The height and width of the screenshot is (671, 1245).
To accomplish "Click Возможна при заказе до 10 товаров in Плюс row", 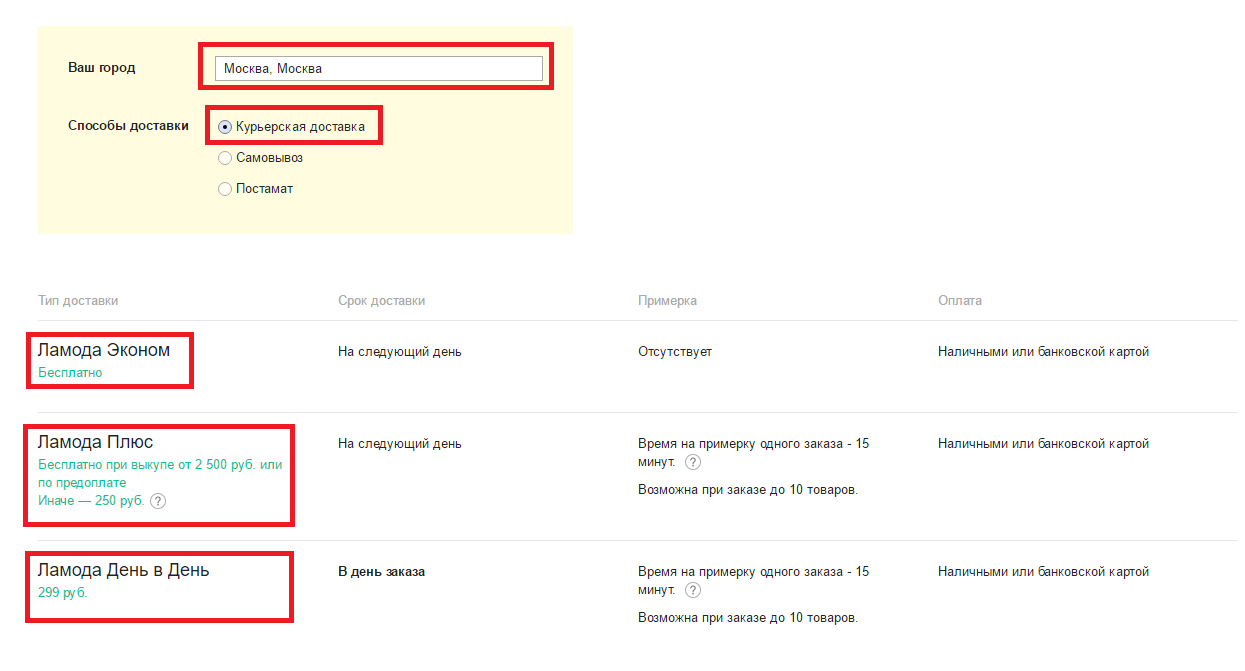I will point(748,490).
